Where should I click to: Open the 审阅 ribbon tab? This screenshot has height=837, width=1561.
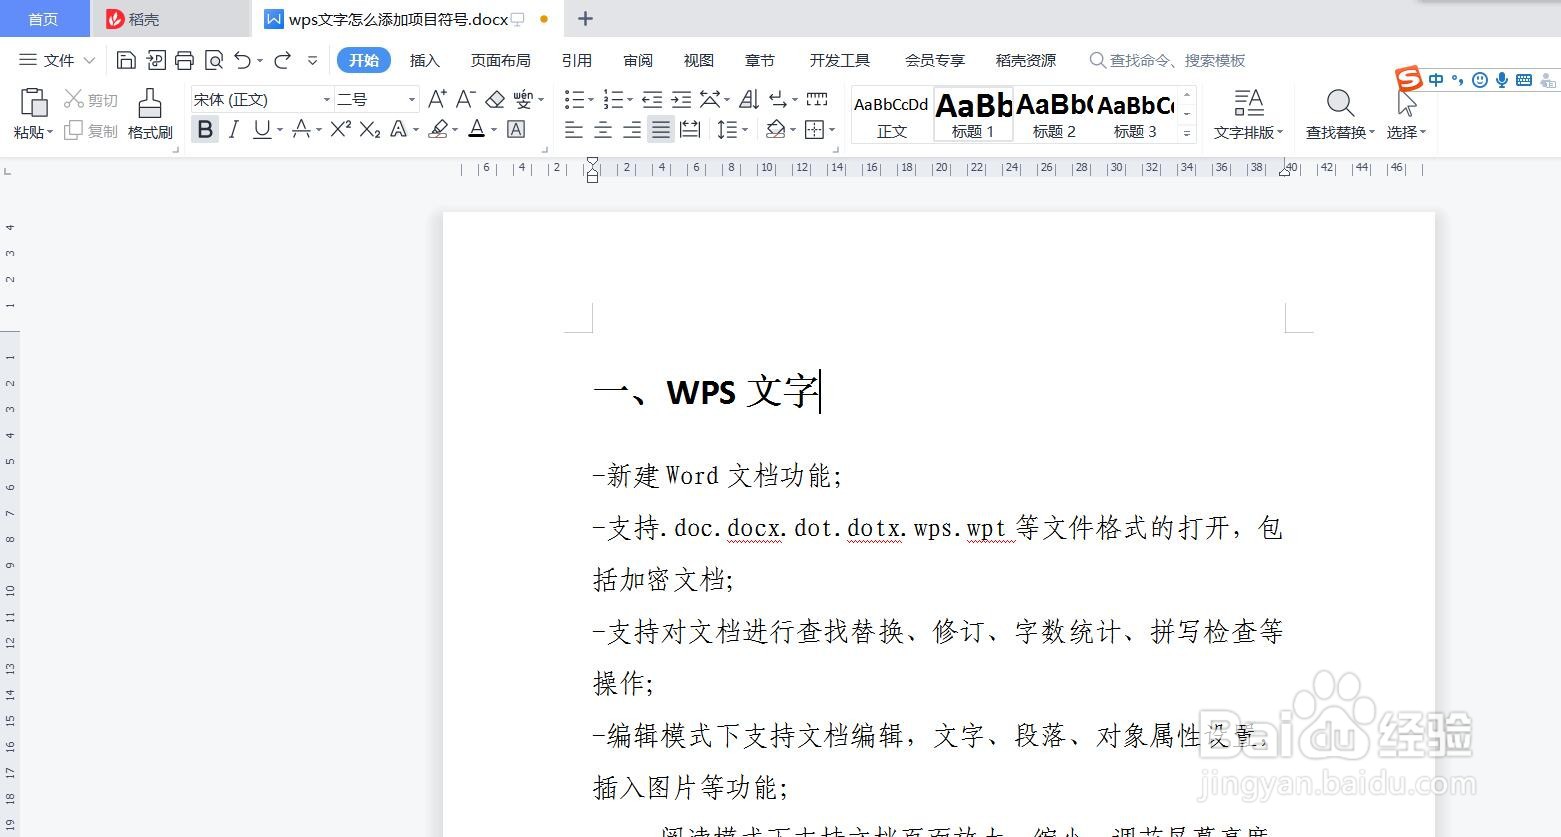point(637,60)
